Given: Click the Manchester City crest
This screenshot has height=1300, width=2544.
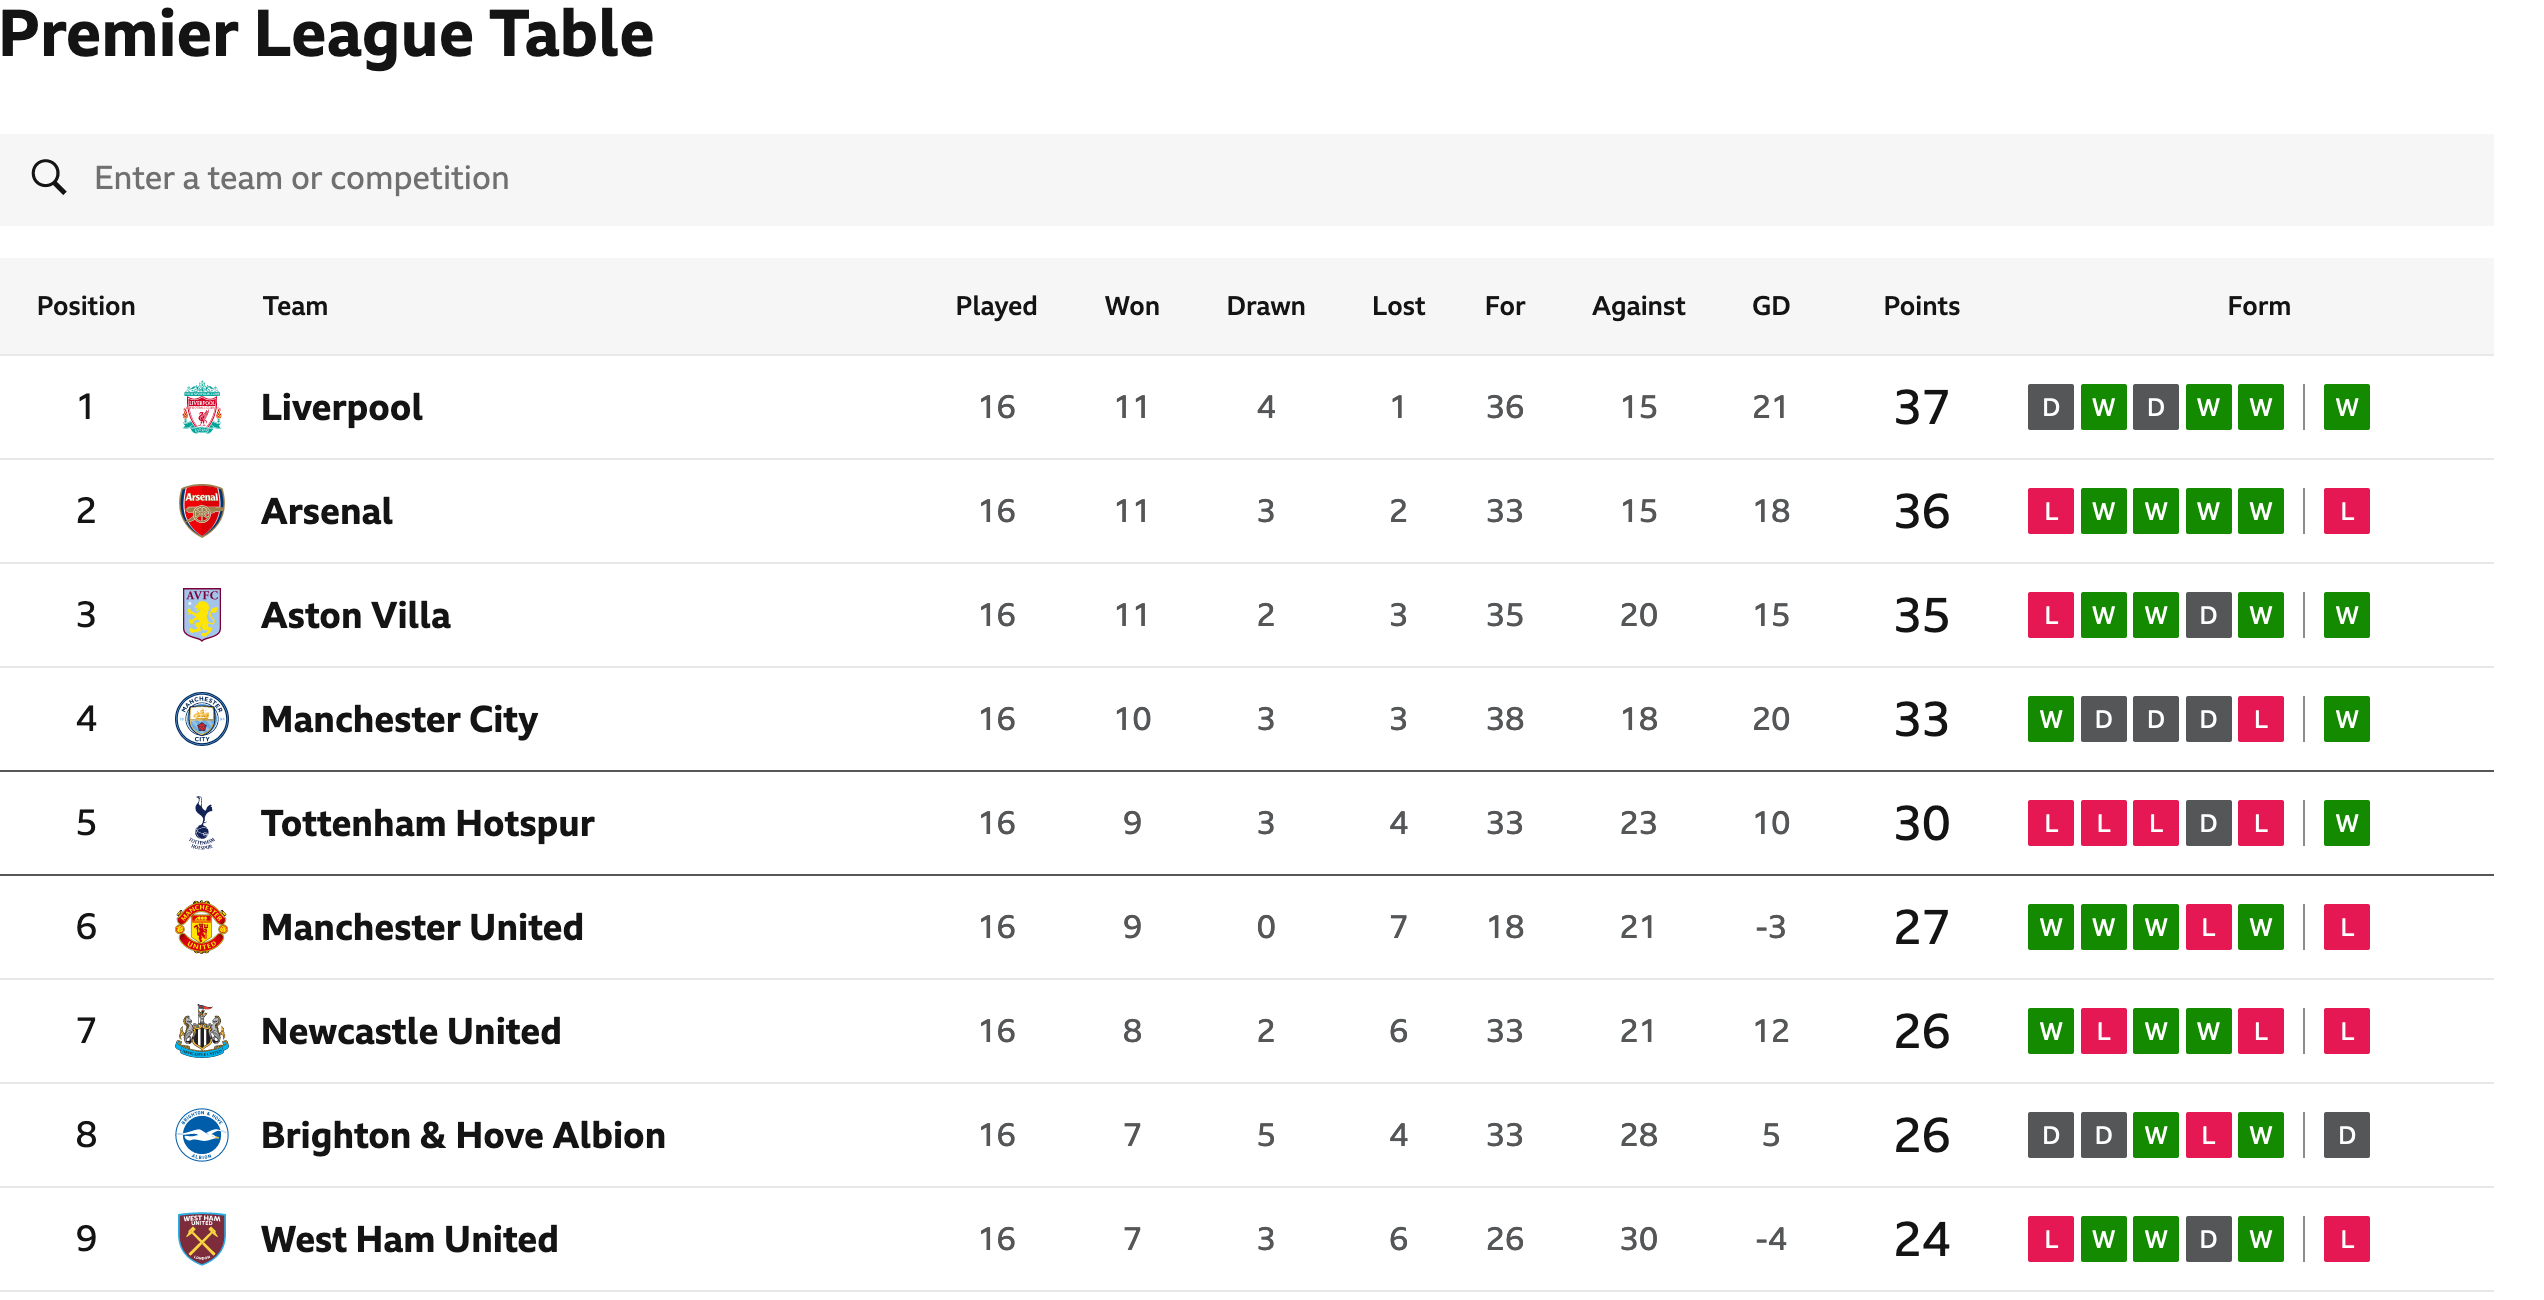Looking at the screenshot, I should coord(202,719).
